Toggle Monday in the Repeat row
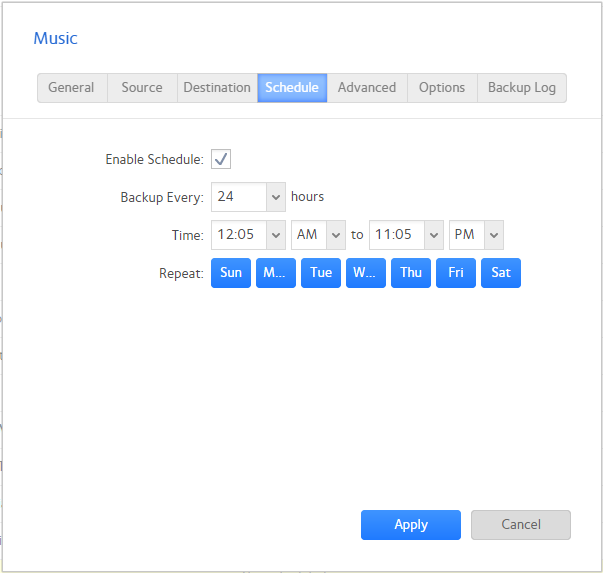Image resolution: width=603 pixels, height=573 pixels. tap(276, 273)
